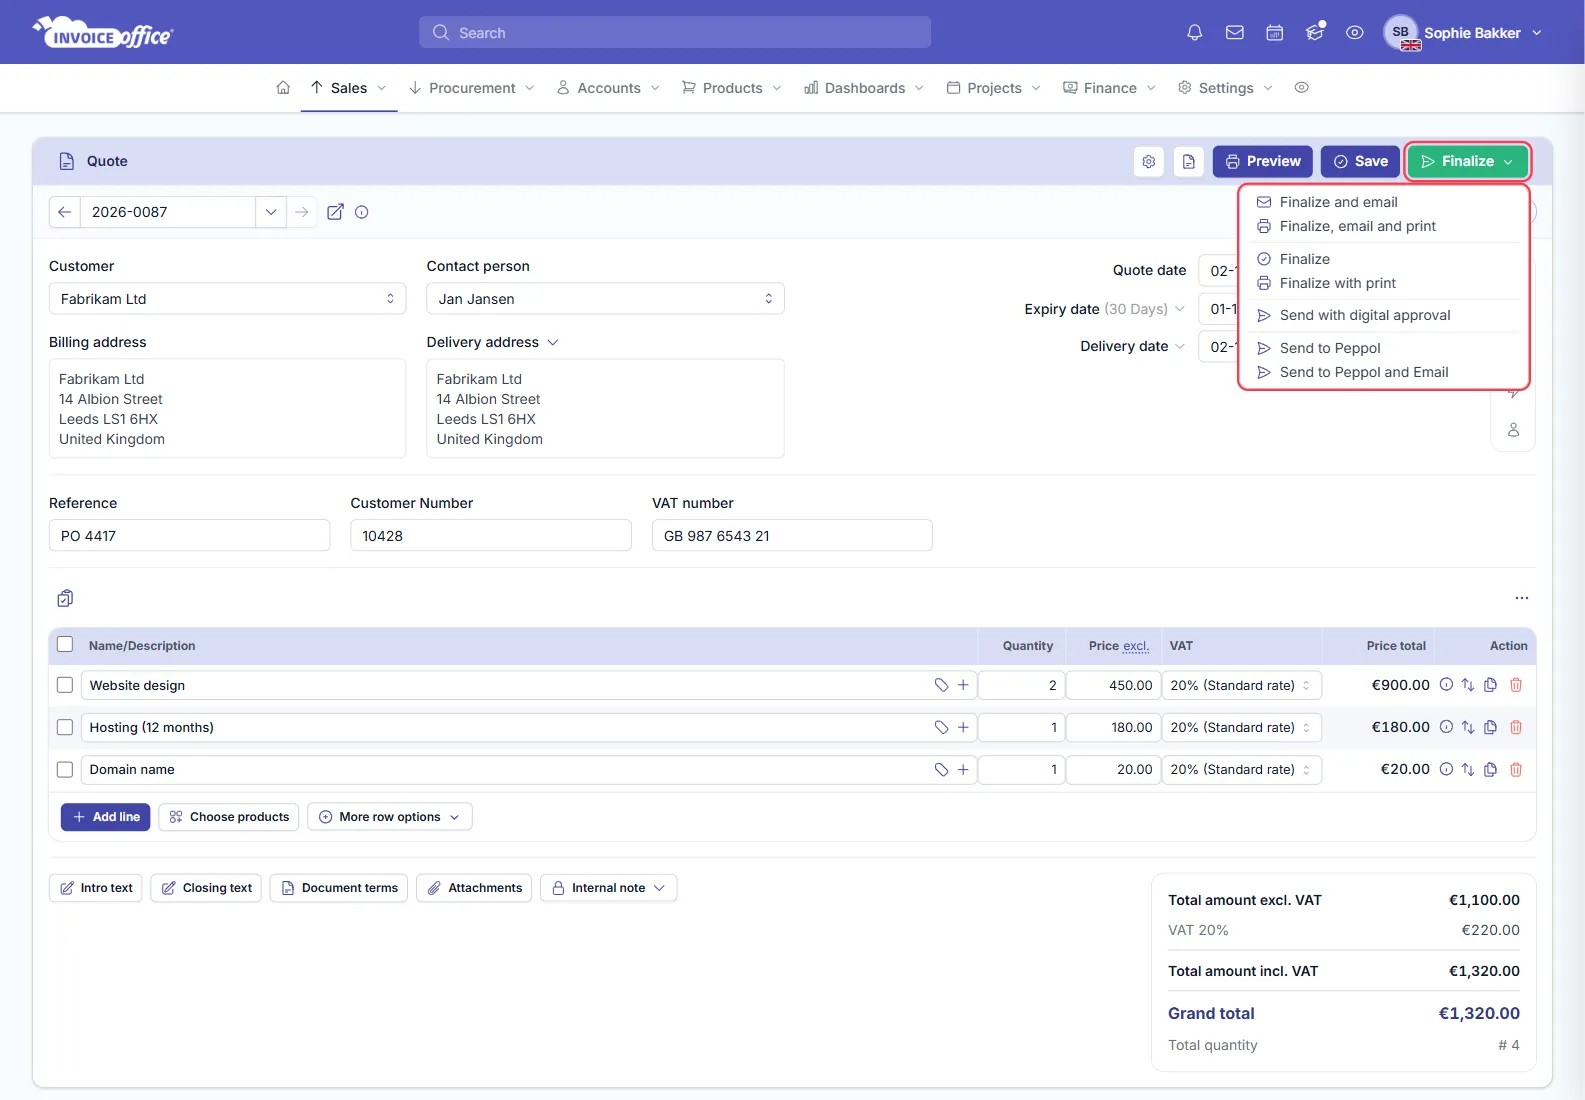Open the Expiry date 30 Days chevron
Image resolution: width=1585 pixels, height=1100 pixels.
point(1180,309)
